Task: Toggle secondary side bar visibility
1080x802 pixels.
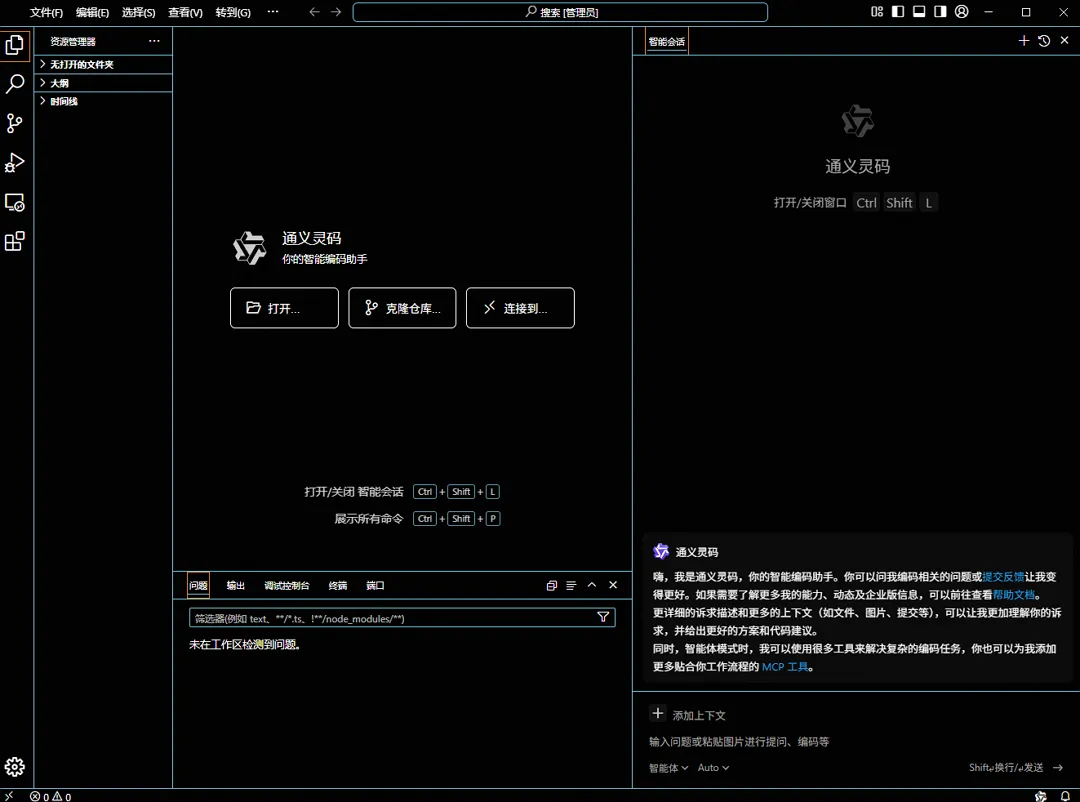Action: click(x=940, y=12)
